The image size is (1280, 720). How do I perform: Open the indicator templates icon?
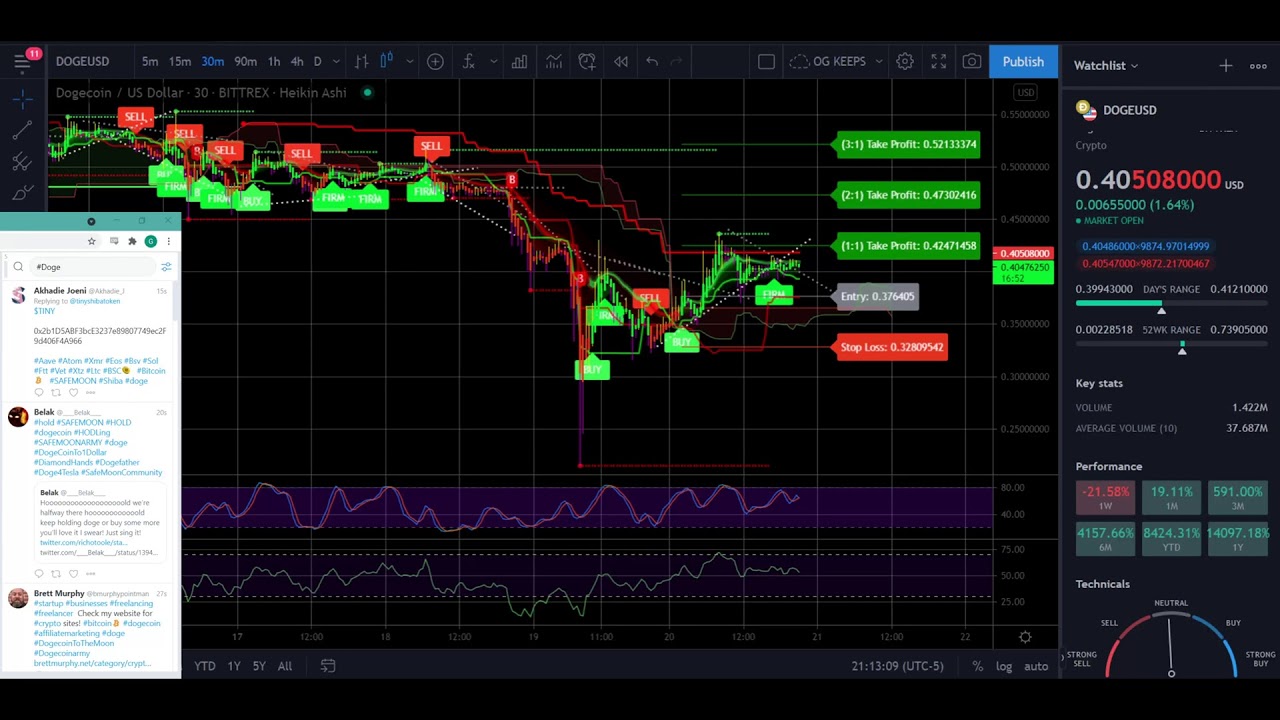553,62
